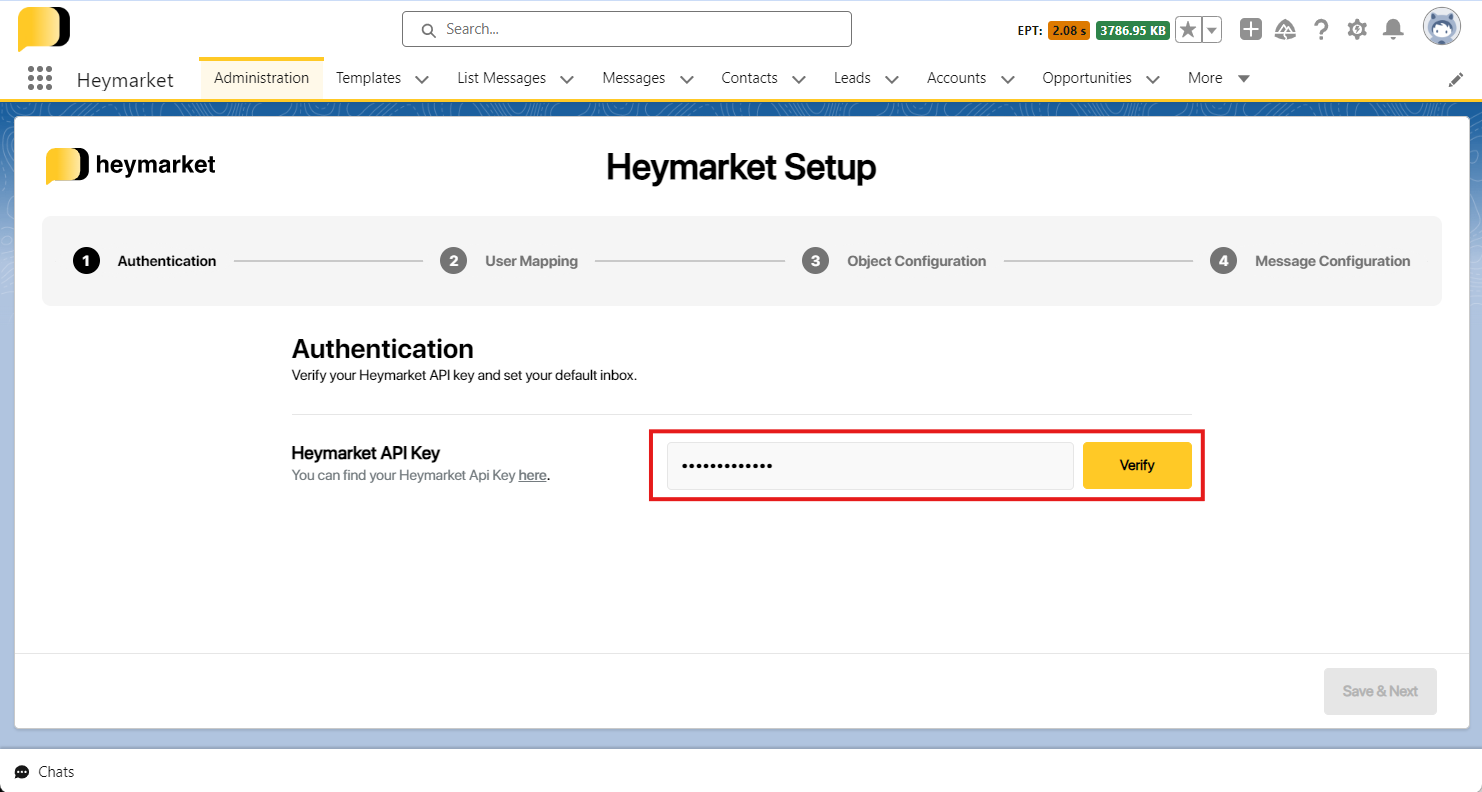Open the Opportunities tab
The image size is (1482, 792).
tap(1087, 78)
